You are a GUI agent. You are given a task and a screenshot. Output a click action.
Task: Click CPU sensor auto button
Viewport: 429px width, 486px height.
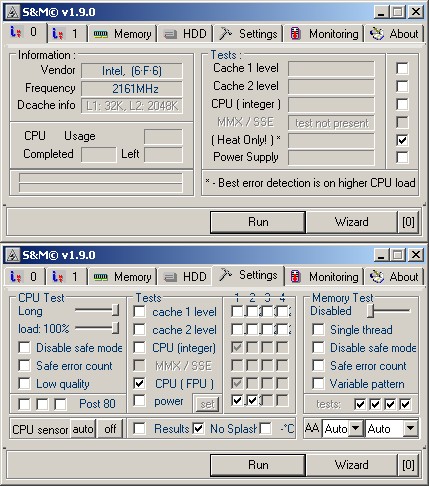[x=83, y=429]
